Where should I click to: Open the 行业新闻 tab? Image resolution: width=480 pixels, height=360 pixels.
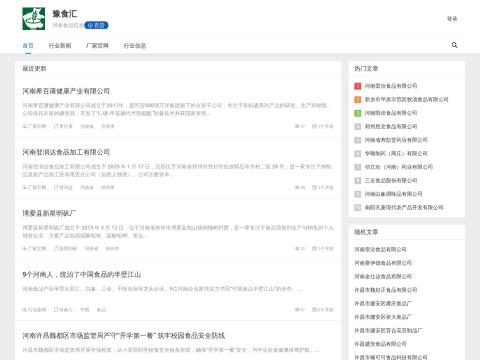pos(60,46)
